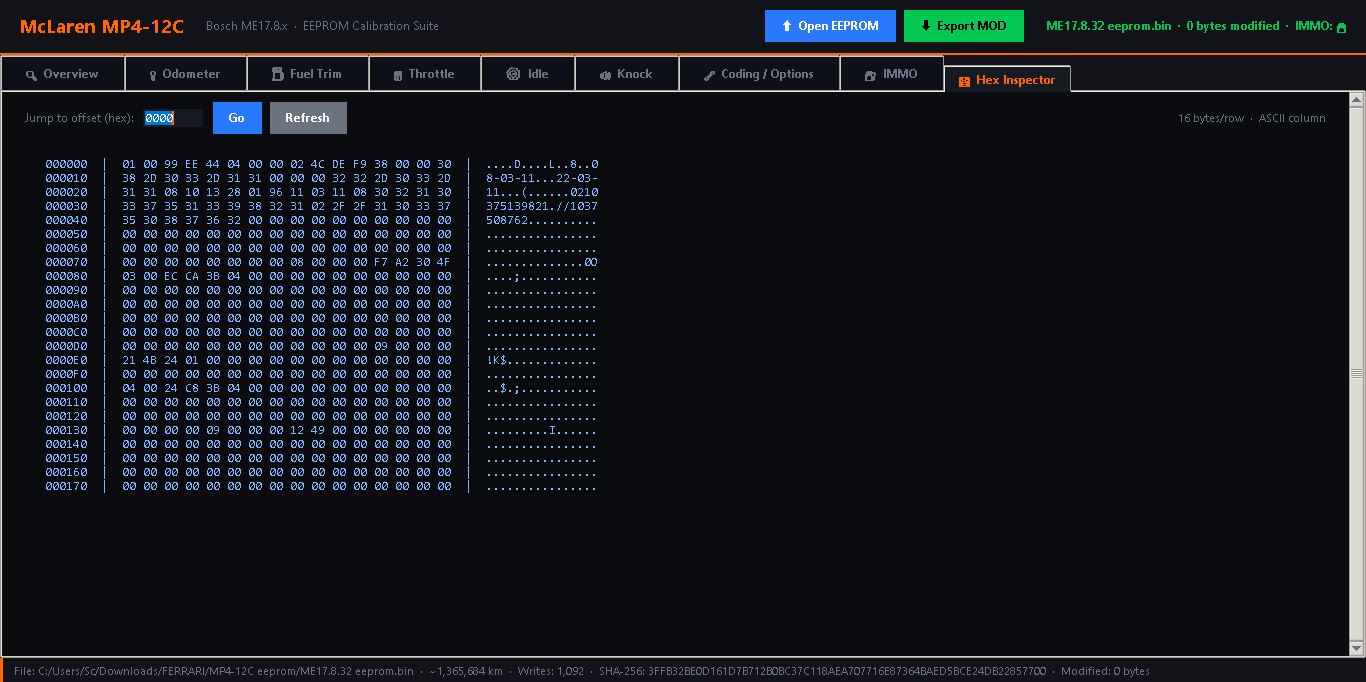This screenshot has width=1366, height=682.
Task: Select offset label 0000D0
Action: pyautogui.click(x=66, y=346)
